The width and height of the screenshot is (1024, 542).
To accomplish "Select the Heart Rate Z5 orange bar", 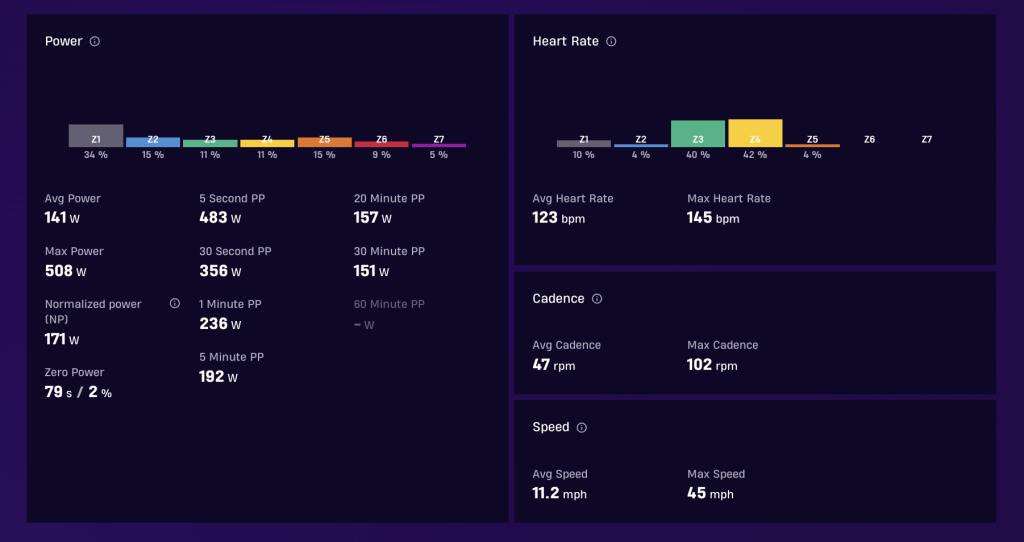I will pos(812,146).
